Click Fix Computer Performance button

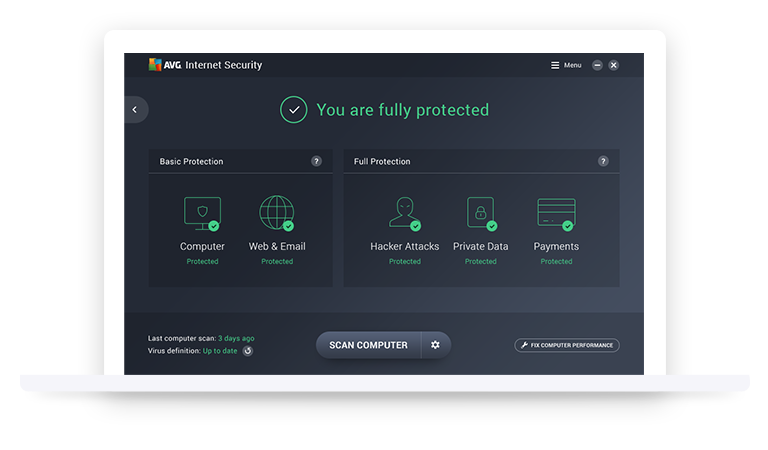[567, 345]
